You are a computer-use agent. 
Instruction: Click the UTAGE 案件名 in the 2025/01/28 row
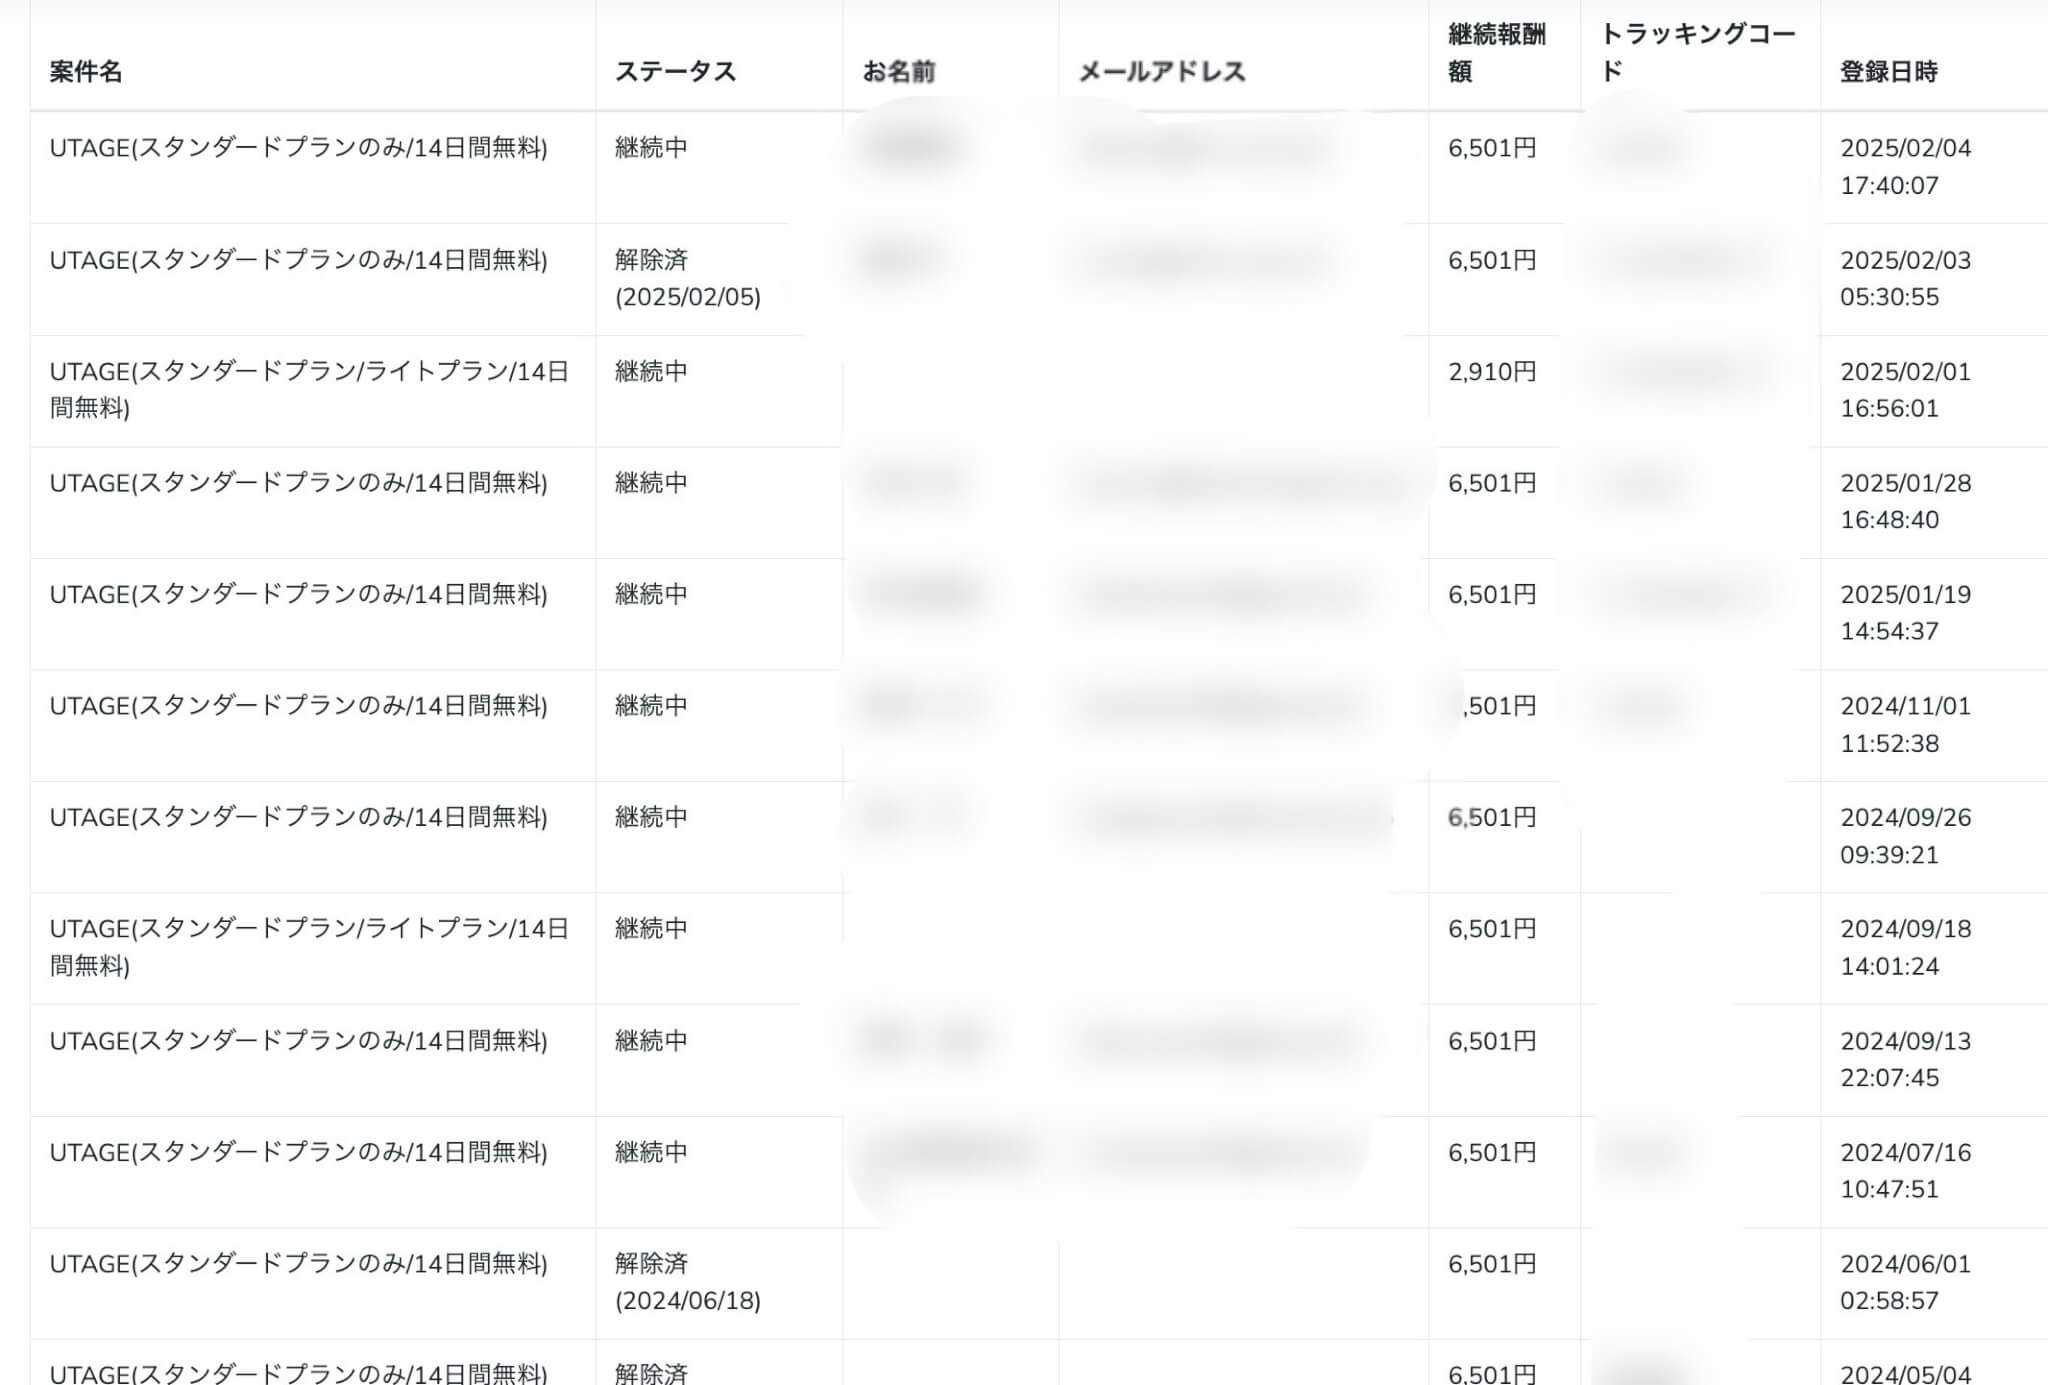click(x=299, y=482)
